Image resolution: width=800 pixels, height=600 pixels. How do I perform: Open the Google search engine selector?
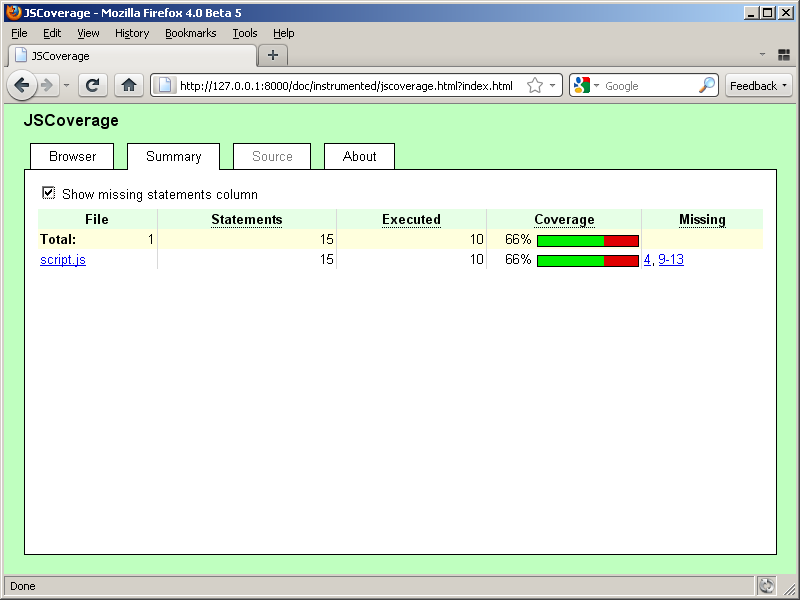(x=585, y=85)
